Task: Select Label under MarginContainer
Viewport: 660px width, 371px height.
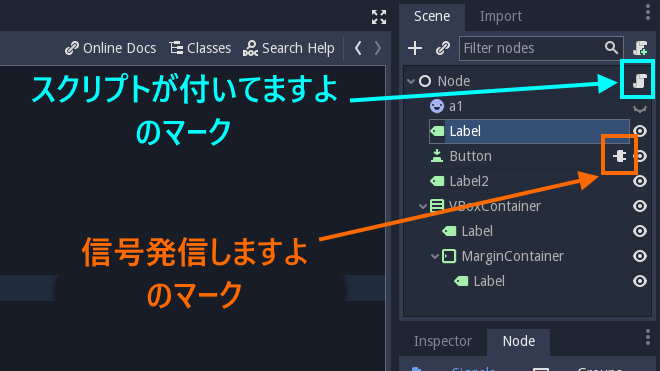Action: tap(489, 281)
